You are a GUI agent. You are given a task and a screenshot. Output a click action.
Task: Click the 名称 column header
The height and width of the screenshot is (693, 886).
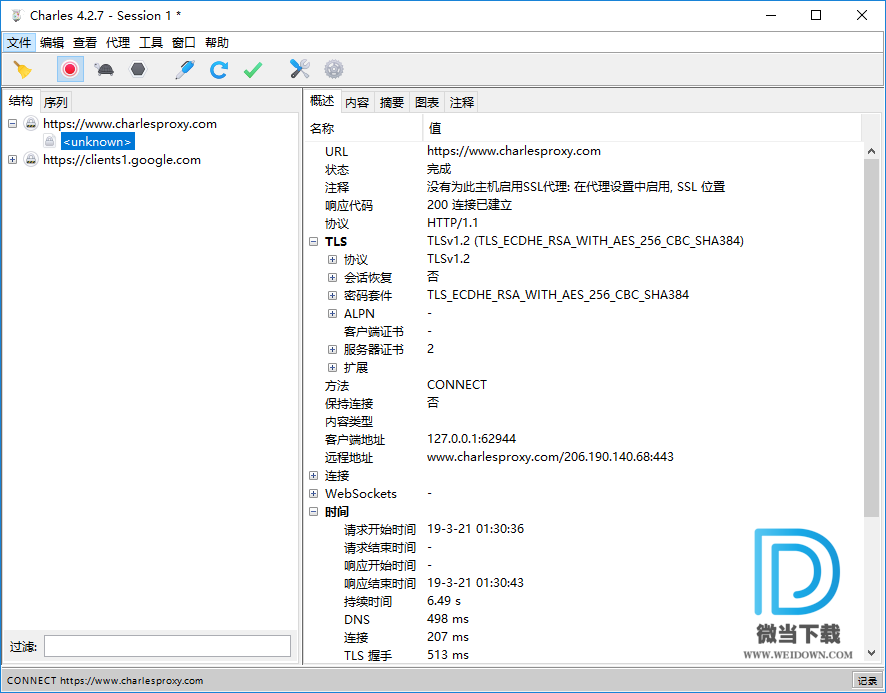[x=364, y=128]
